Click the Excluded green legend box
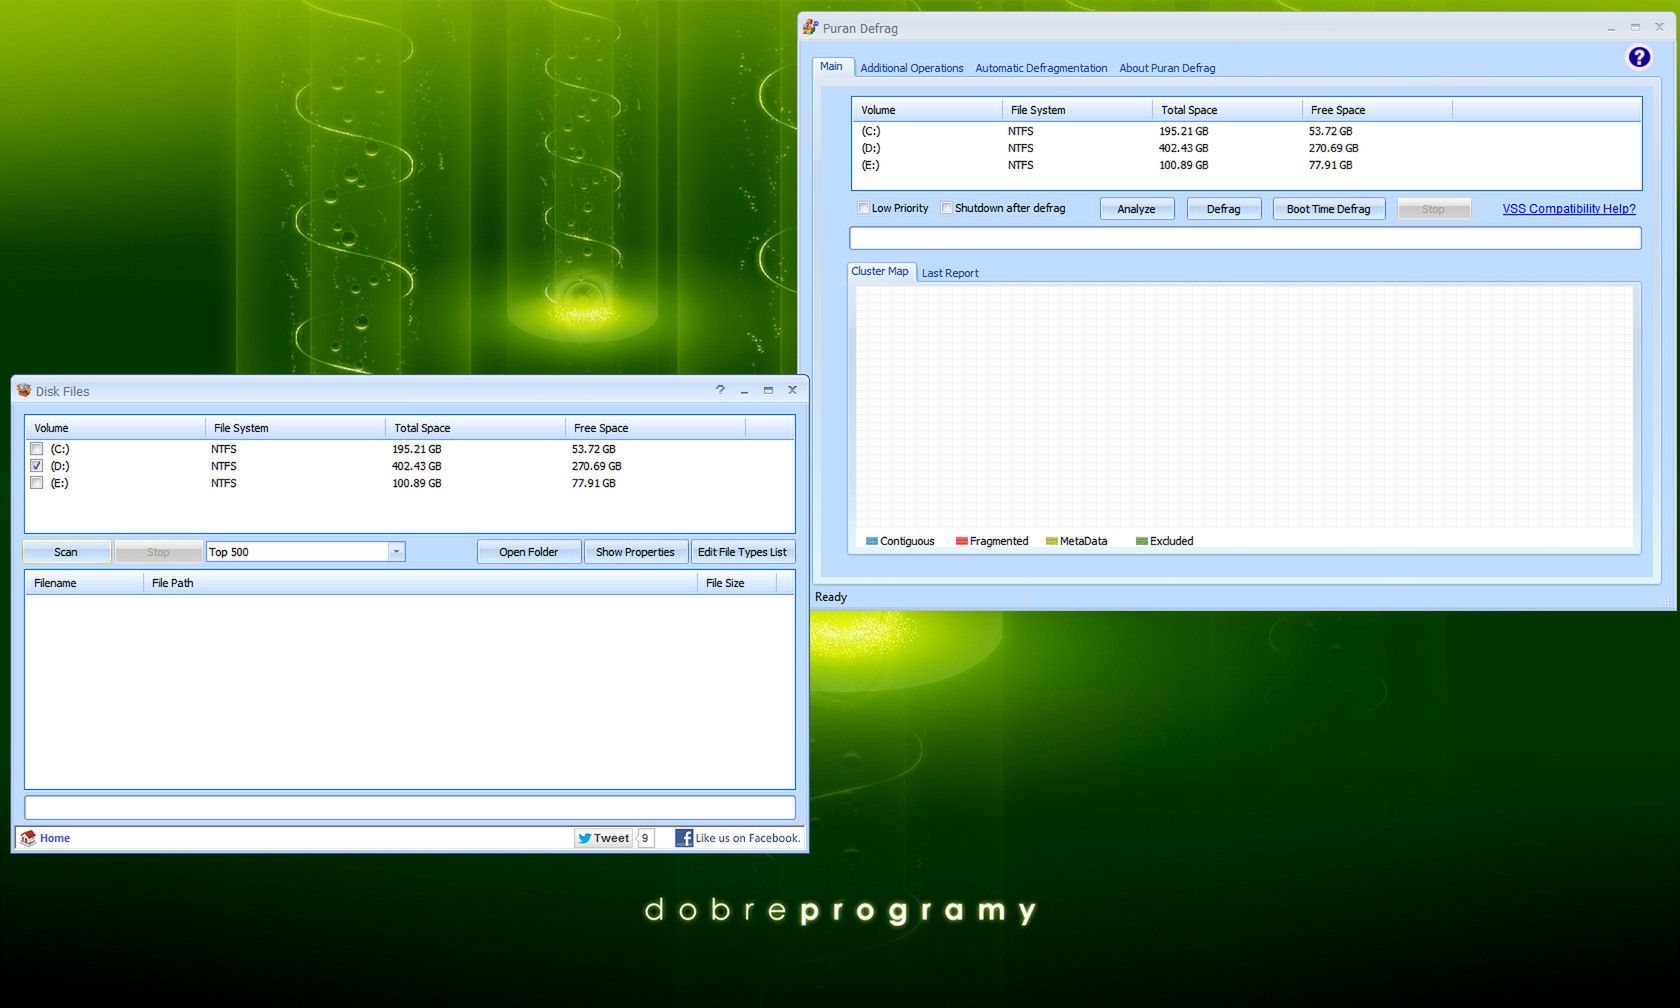 [x=1141, y=541]
